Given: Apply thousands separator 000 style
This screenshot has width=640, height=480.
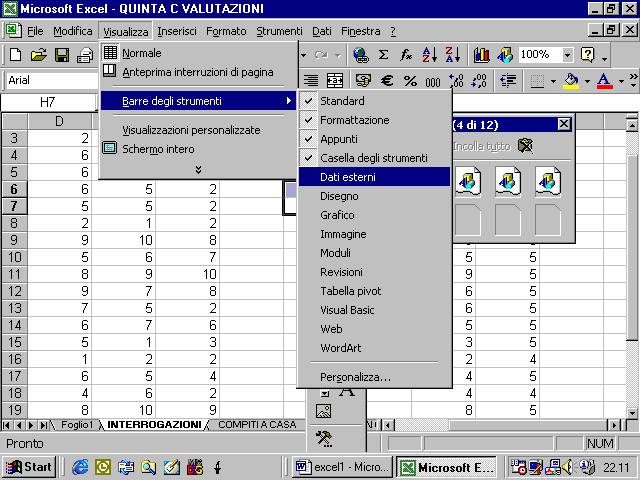Looking at the screenshot, I should pyautogui.click(x=433, y=82).
